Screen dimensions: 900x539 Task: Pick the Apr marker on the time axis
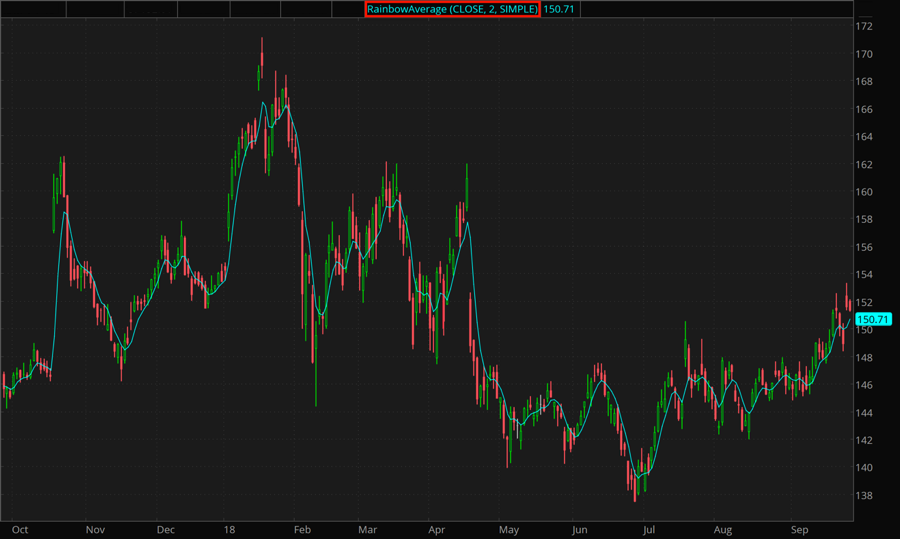click(x=436, y=529)
